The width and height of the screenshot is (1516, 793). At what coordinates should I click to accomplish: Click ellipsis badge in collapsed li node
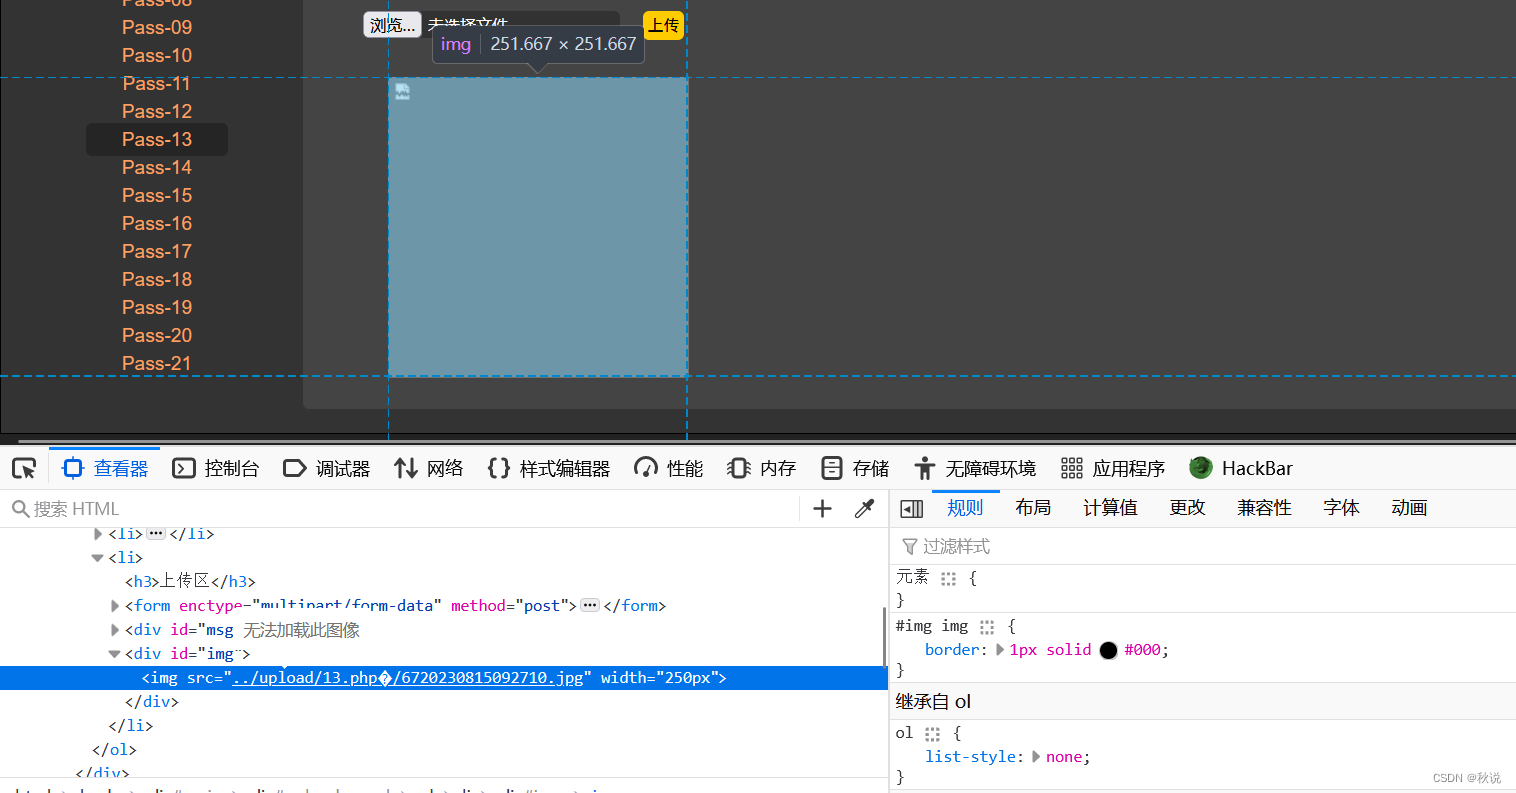[x=156, y=534]
